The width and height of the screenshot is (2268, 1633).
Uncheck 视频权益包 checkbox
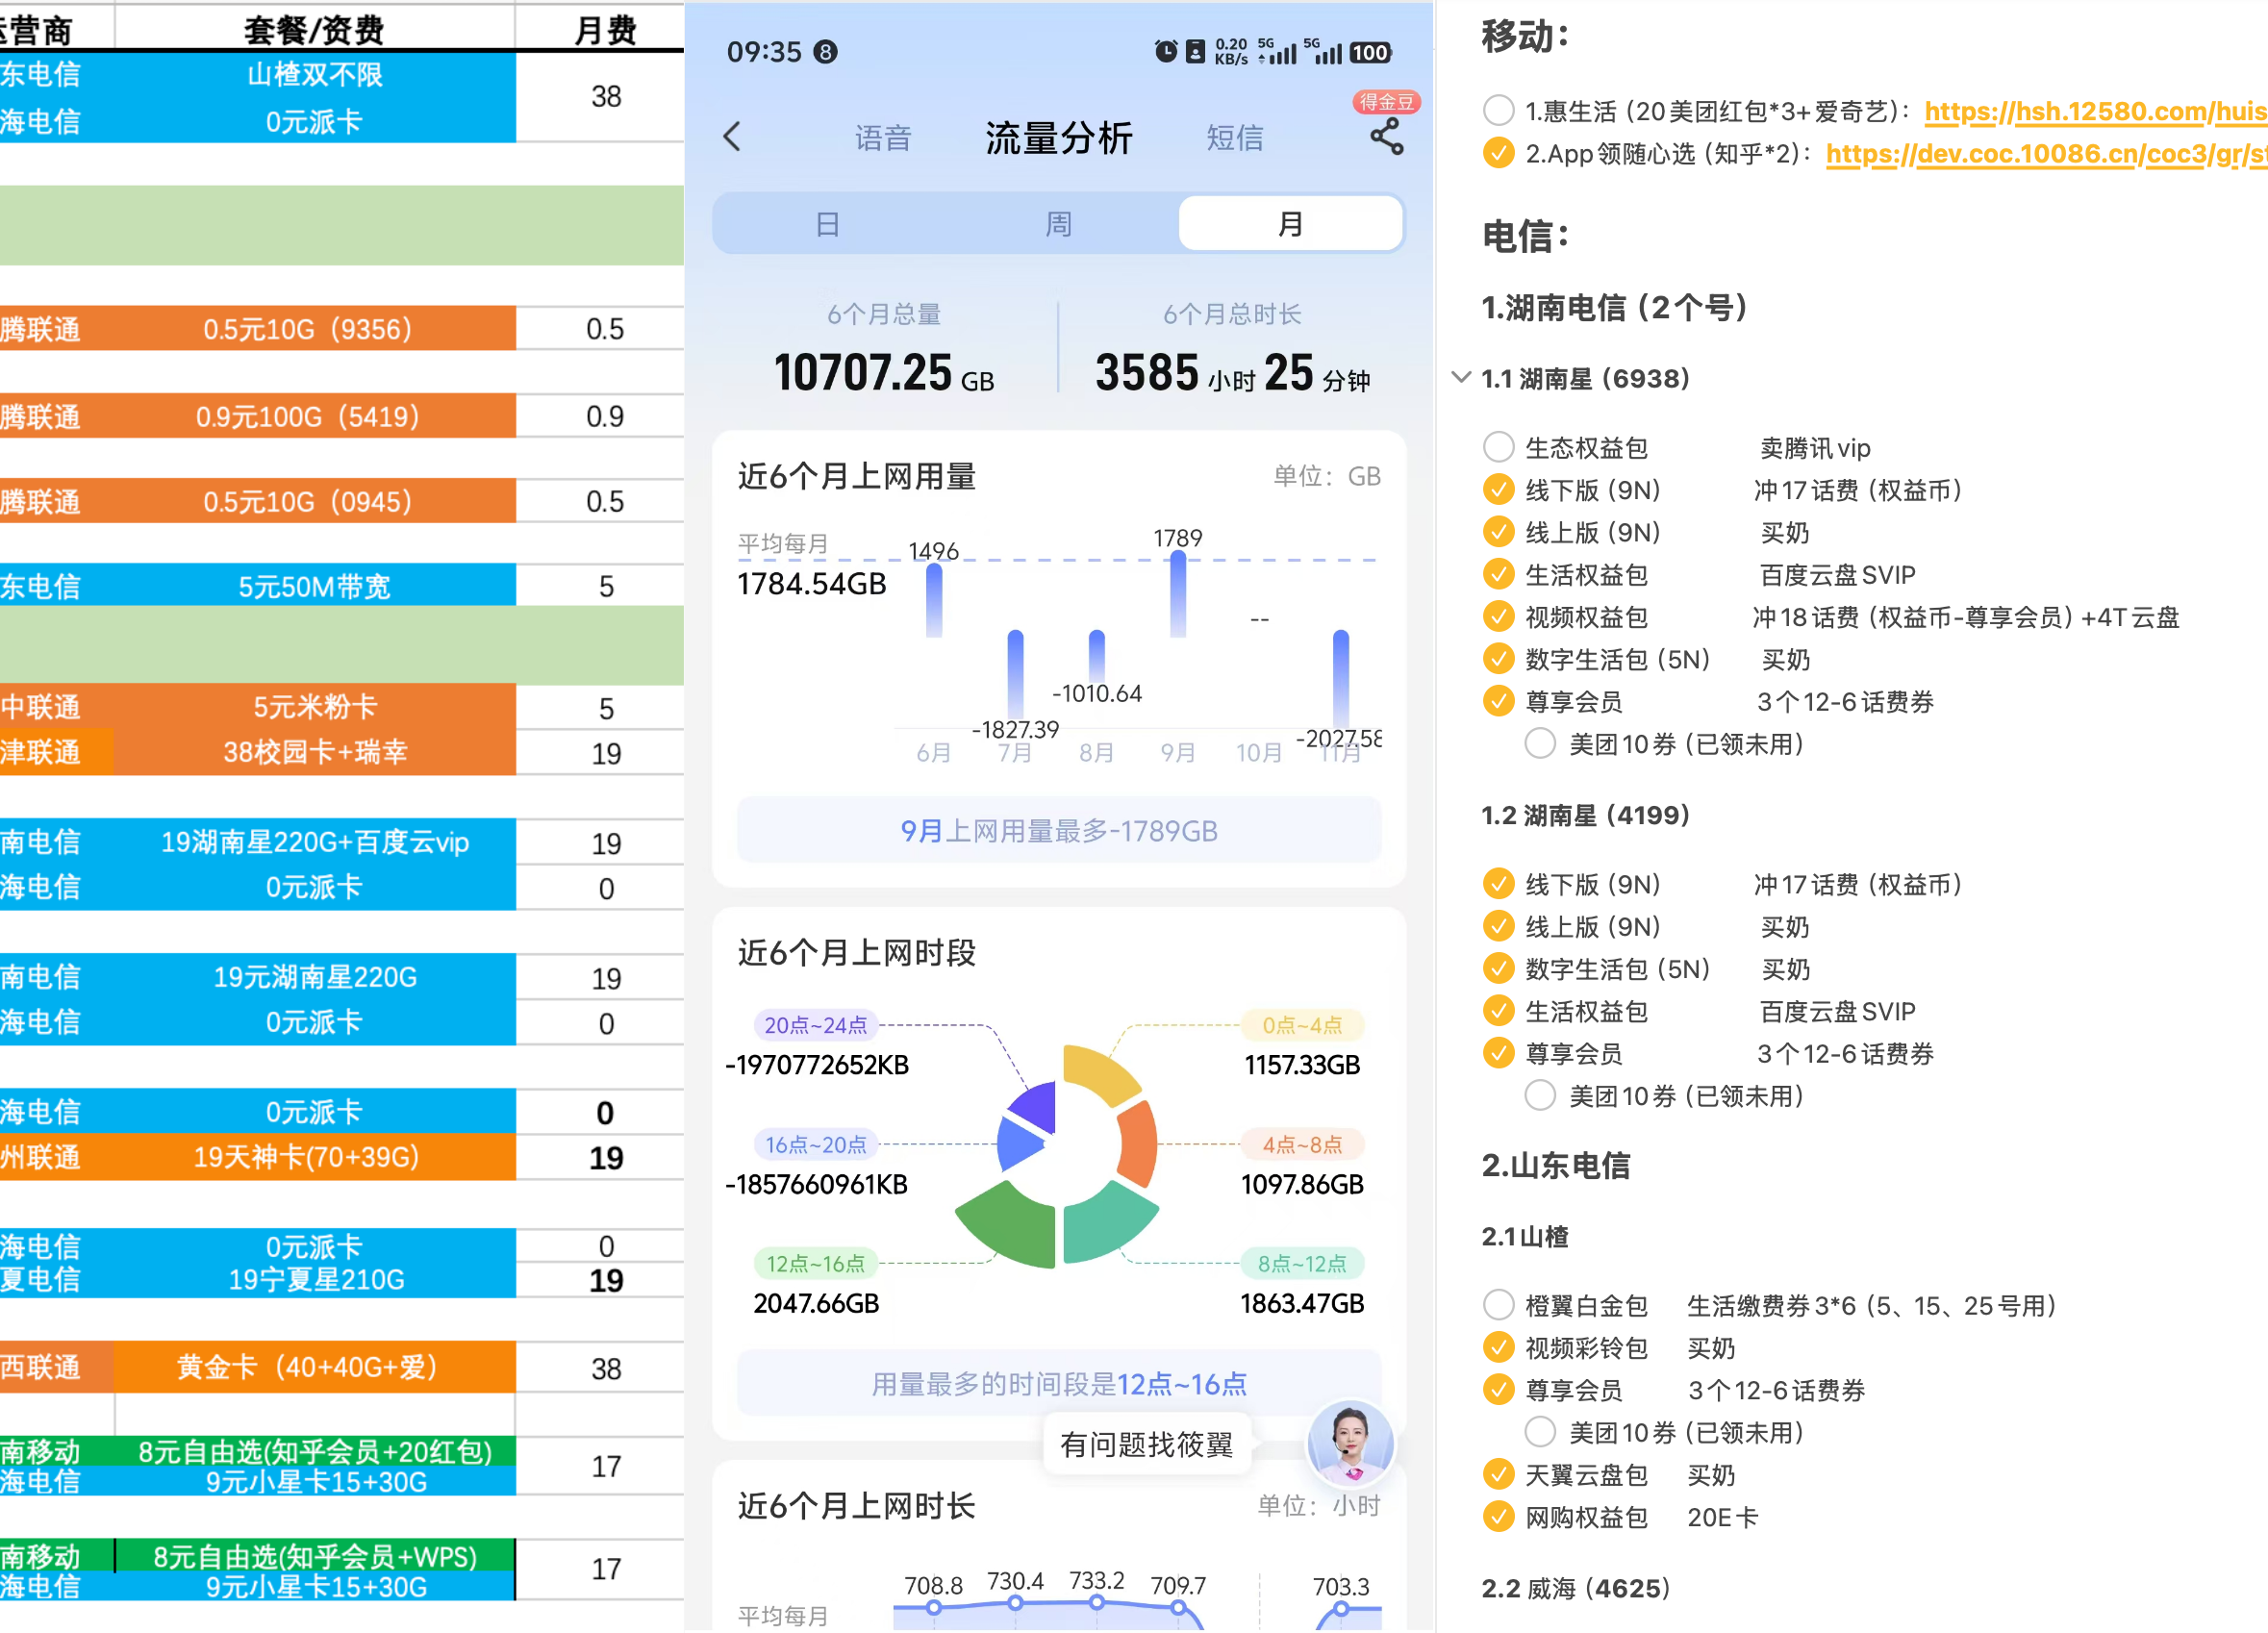[x=1498, y=617]
